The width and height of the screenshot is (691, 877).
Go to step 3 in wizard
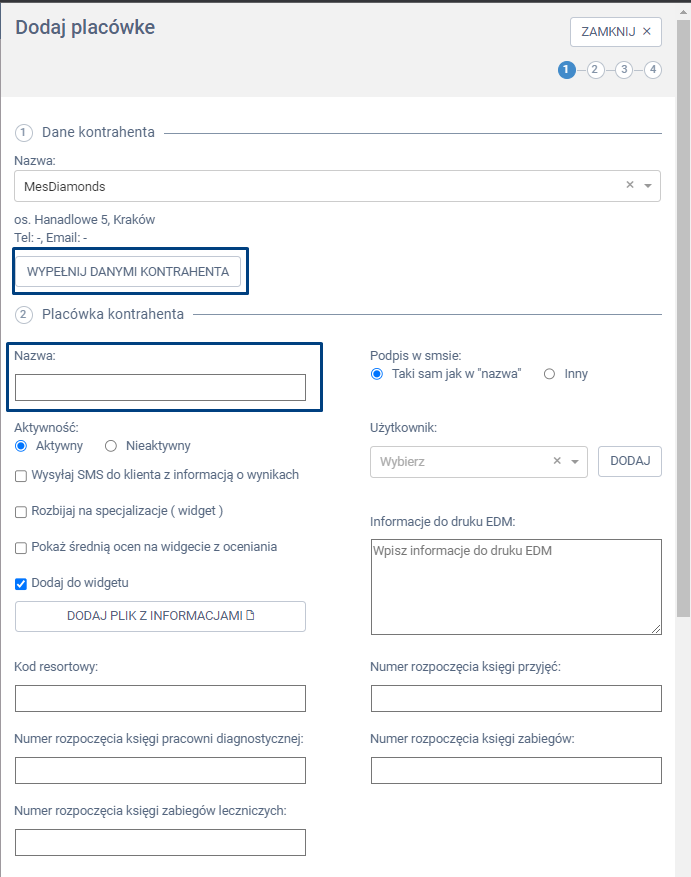(624, 70)
